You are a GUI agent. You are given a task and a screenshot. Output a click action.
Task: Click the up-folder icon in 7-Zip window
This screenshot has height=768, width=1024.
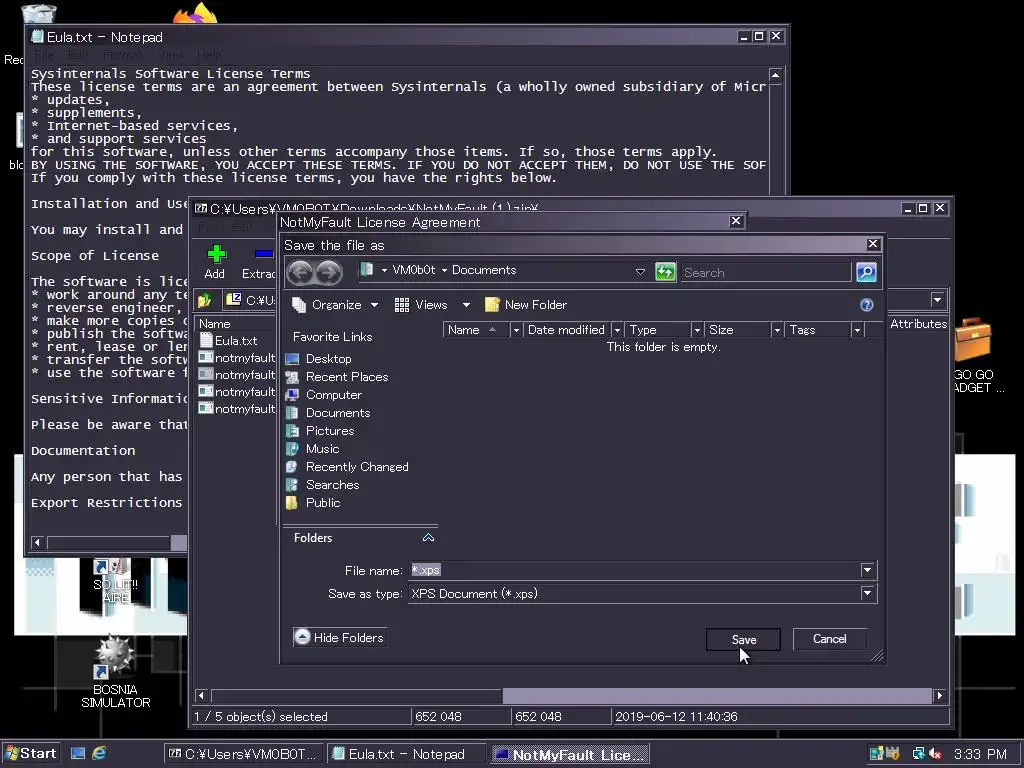204,300
